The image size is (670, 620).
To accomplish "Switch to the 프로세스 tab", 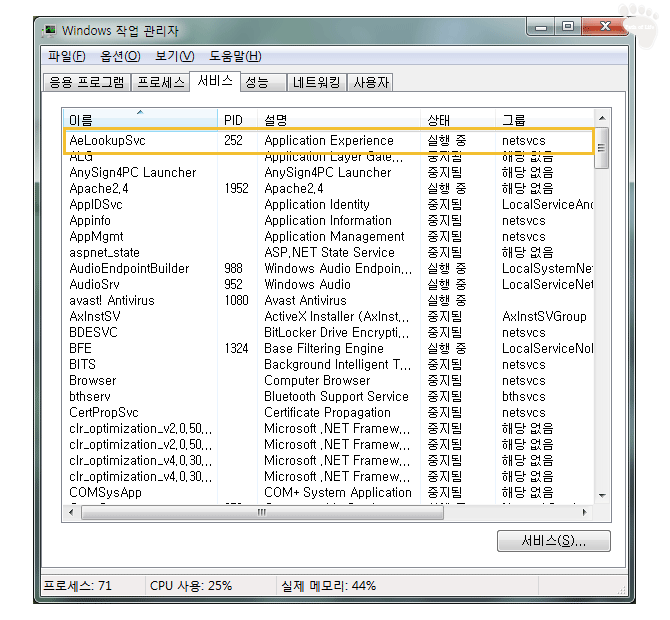I will point(161,82).
